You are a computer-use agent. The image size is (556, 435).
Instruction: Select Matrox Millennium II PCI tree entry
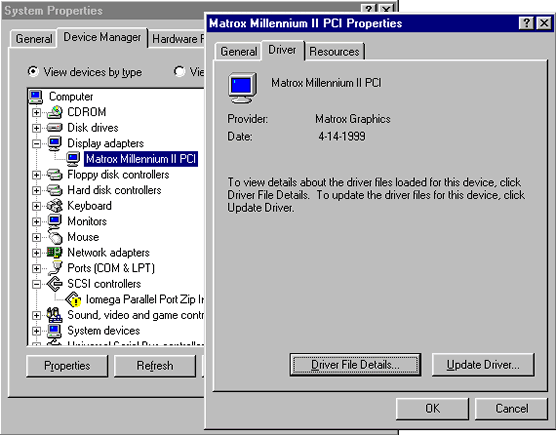(x=141, y=159)
